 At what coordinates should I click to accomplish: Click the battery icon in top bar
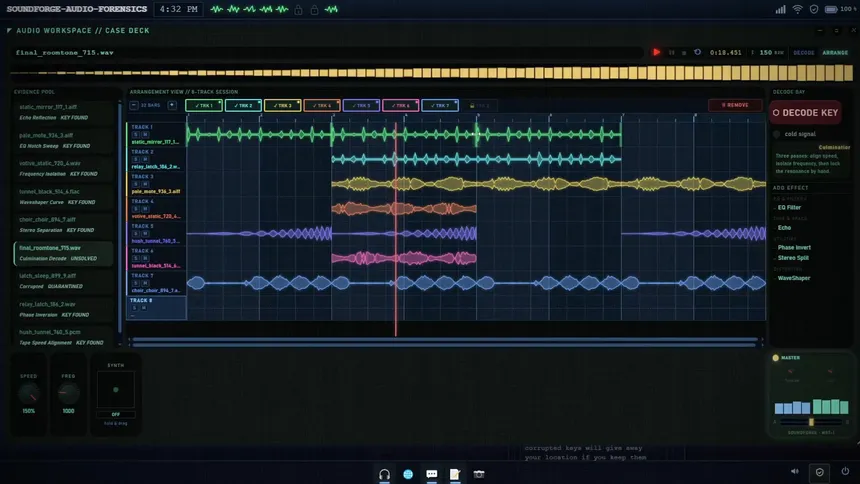[831, 9]
